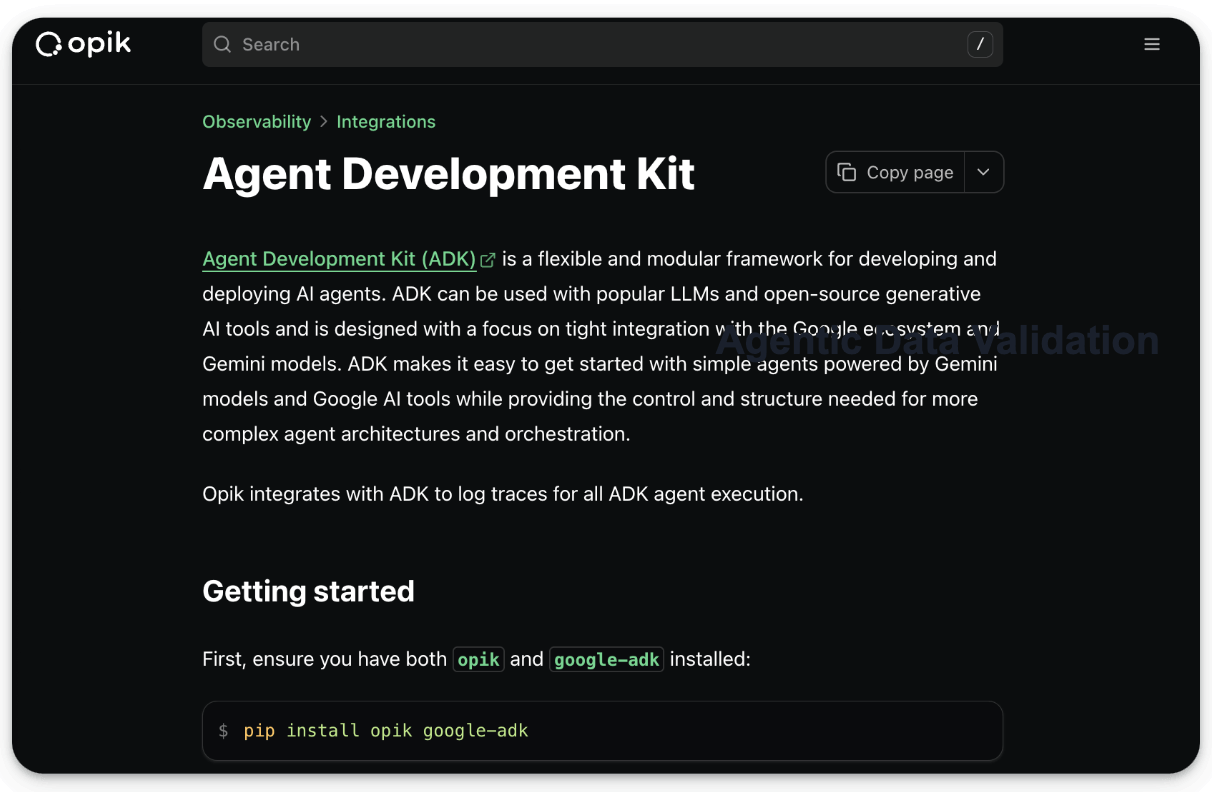
Task: Click the Opik logo
Action: pyautogui.click(x=84, y=44)
